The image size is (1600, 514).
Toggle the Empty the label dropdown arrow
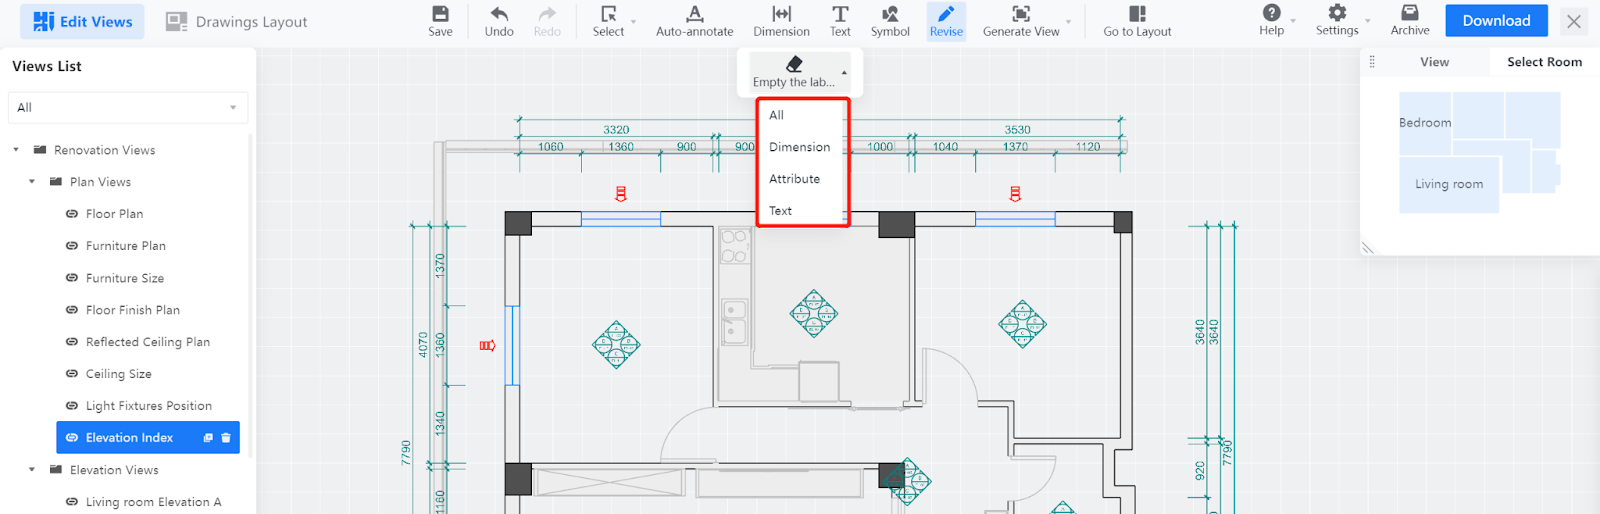point(845,73)
